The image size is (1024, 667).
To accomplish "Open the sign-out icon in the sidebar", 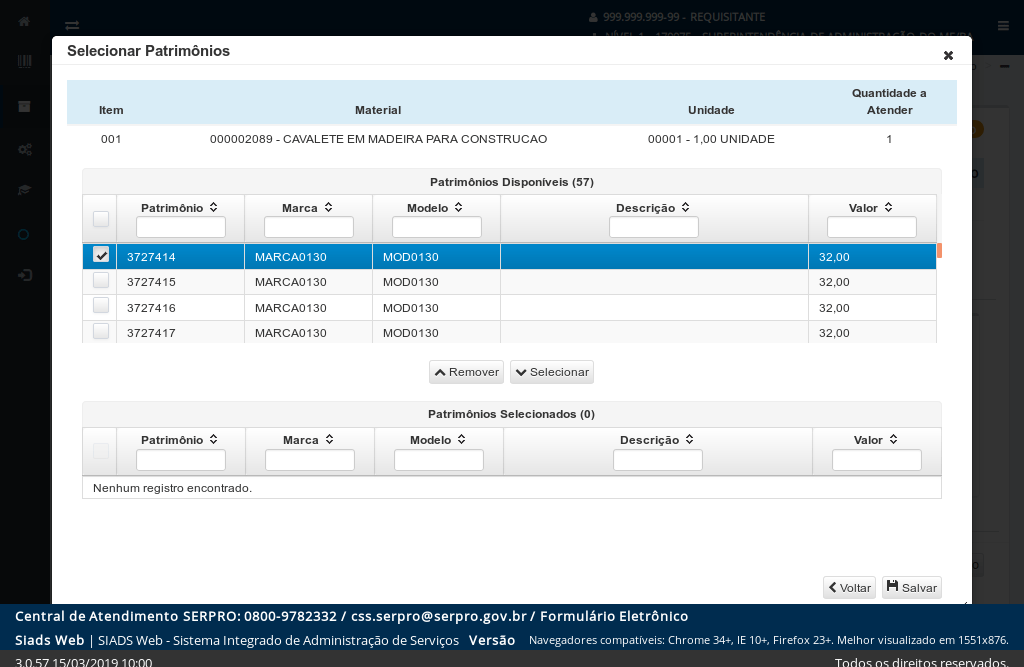I will pyautogui.click(x=24, y=275).
